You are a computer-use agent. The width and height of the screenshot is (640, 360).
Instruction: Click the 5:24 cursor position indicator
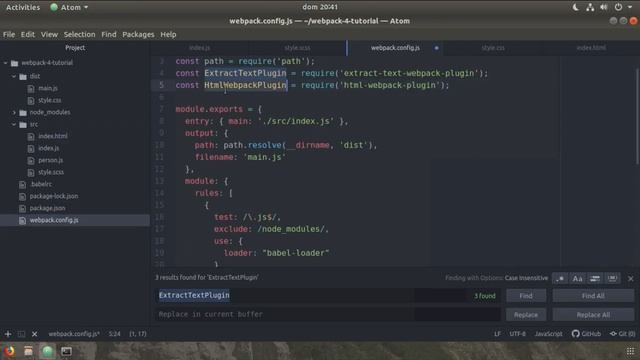coord(114,334)
